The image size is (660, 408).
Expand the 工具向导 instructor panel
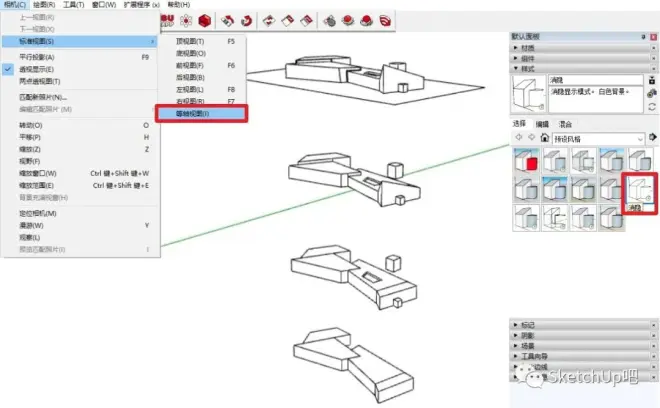[583, 356]
